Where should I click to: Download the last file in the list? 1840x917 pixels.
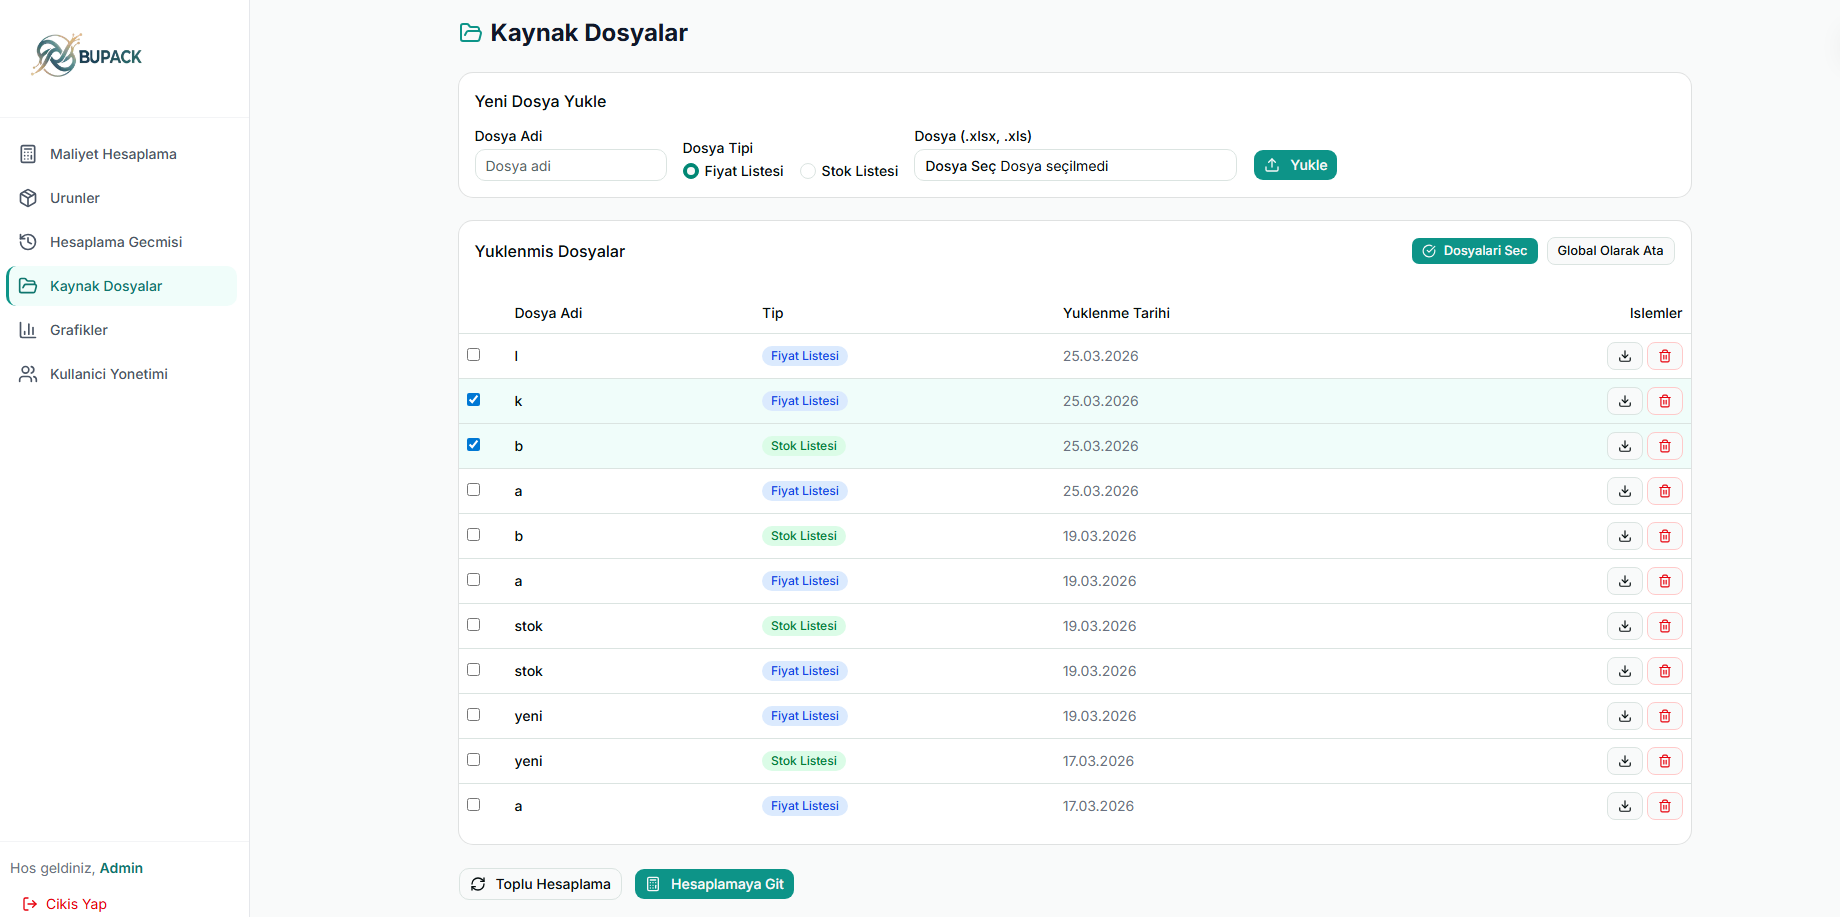(x=1624, y=806)
